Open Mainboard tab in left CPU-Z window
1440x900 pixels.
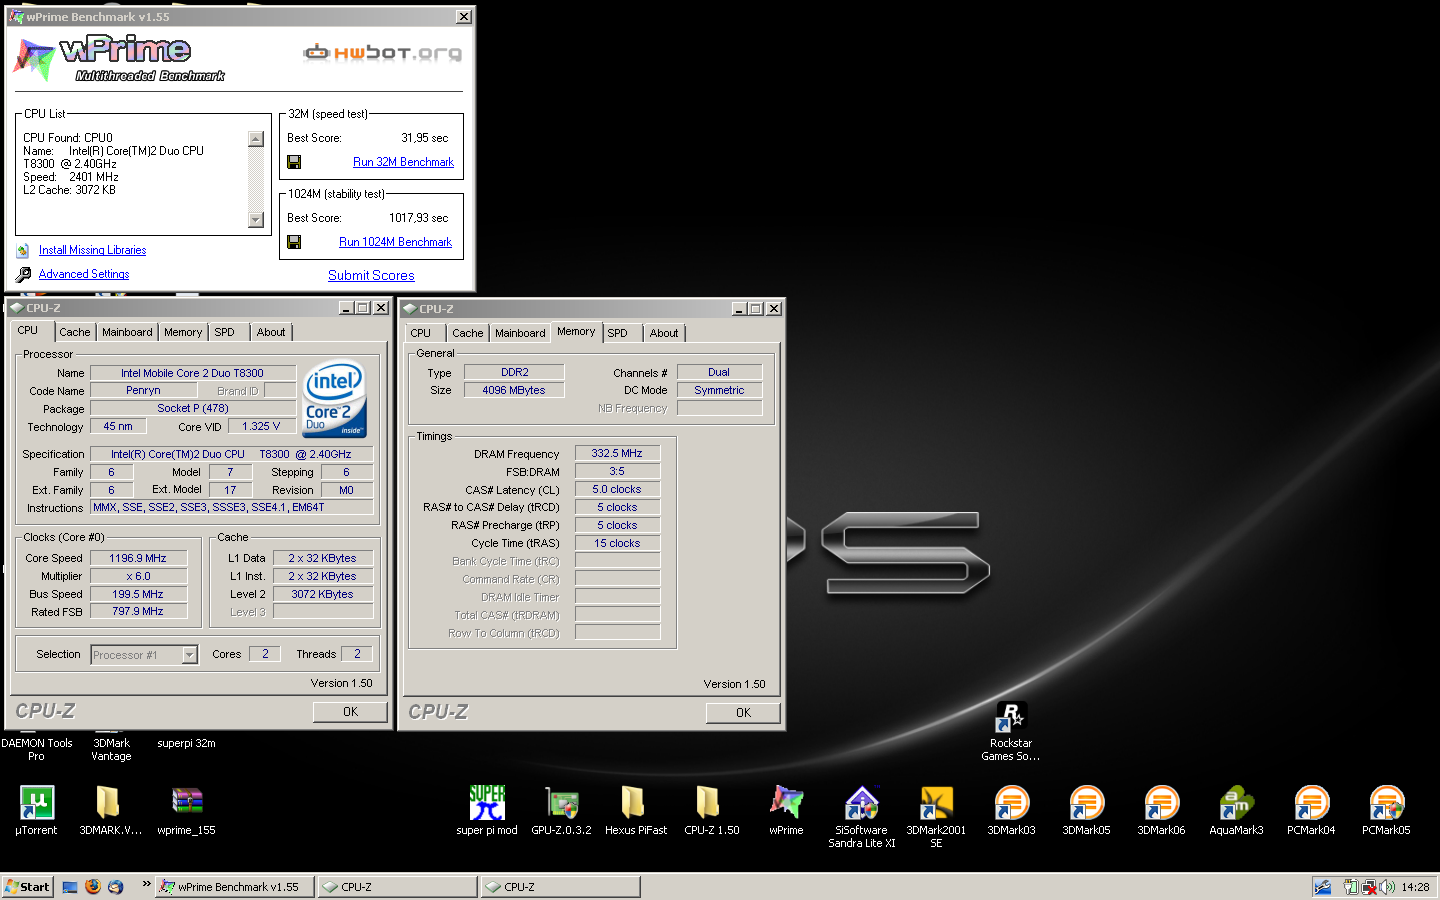[x=127, y=332]
